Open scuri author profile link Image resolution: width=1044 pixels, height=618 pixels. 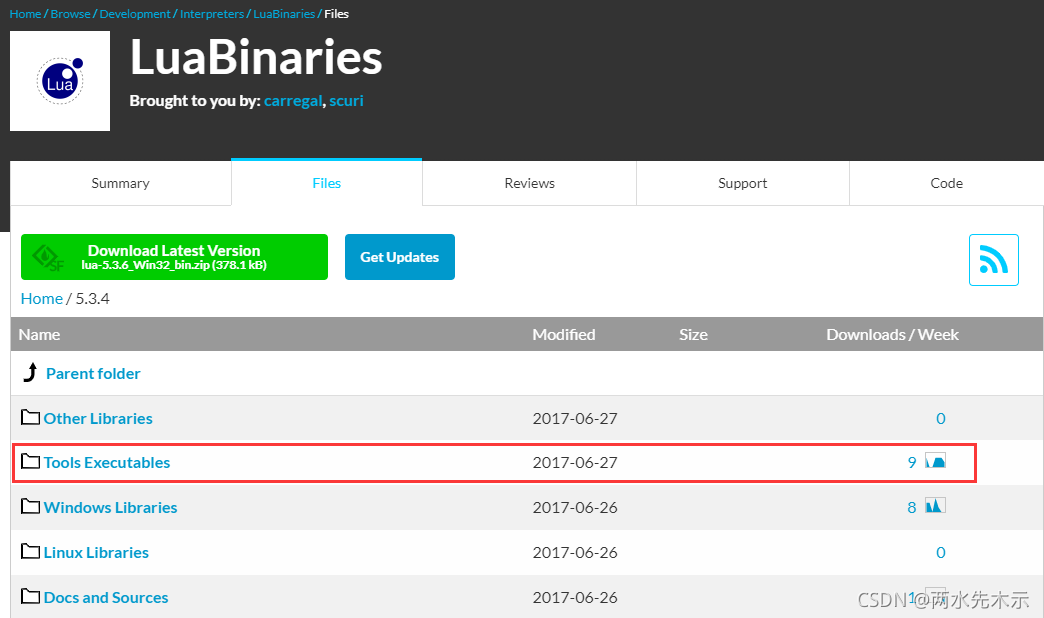346,101
